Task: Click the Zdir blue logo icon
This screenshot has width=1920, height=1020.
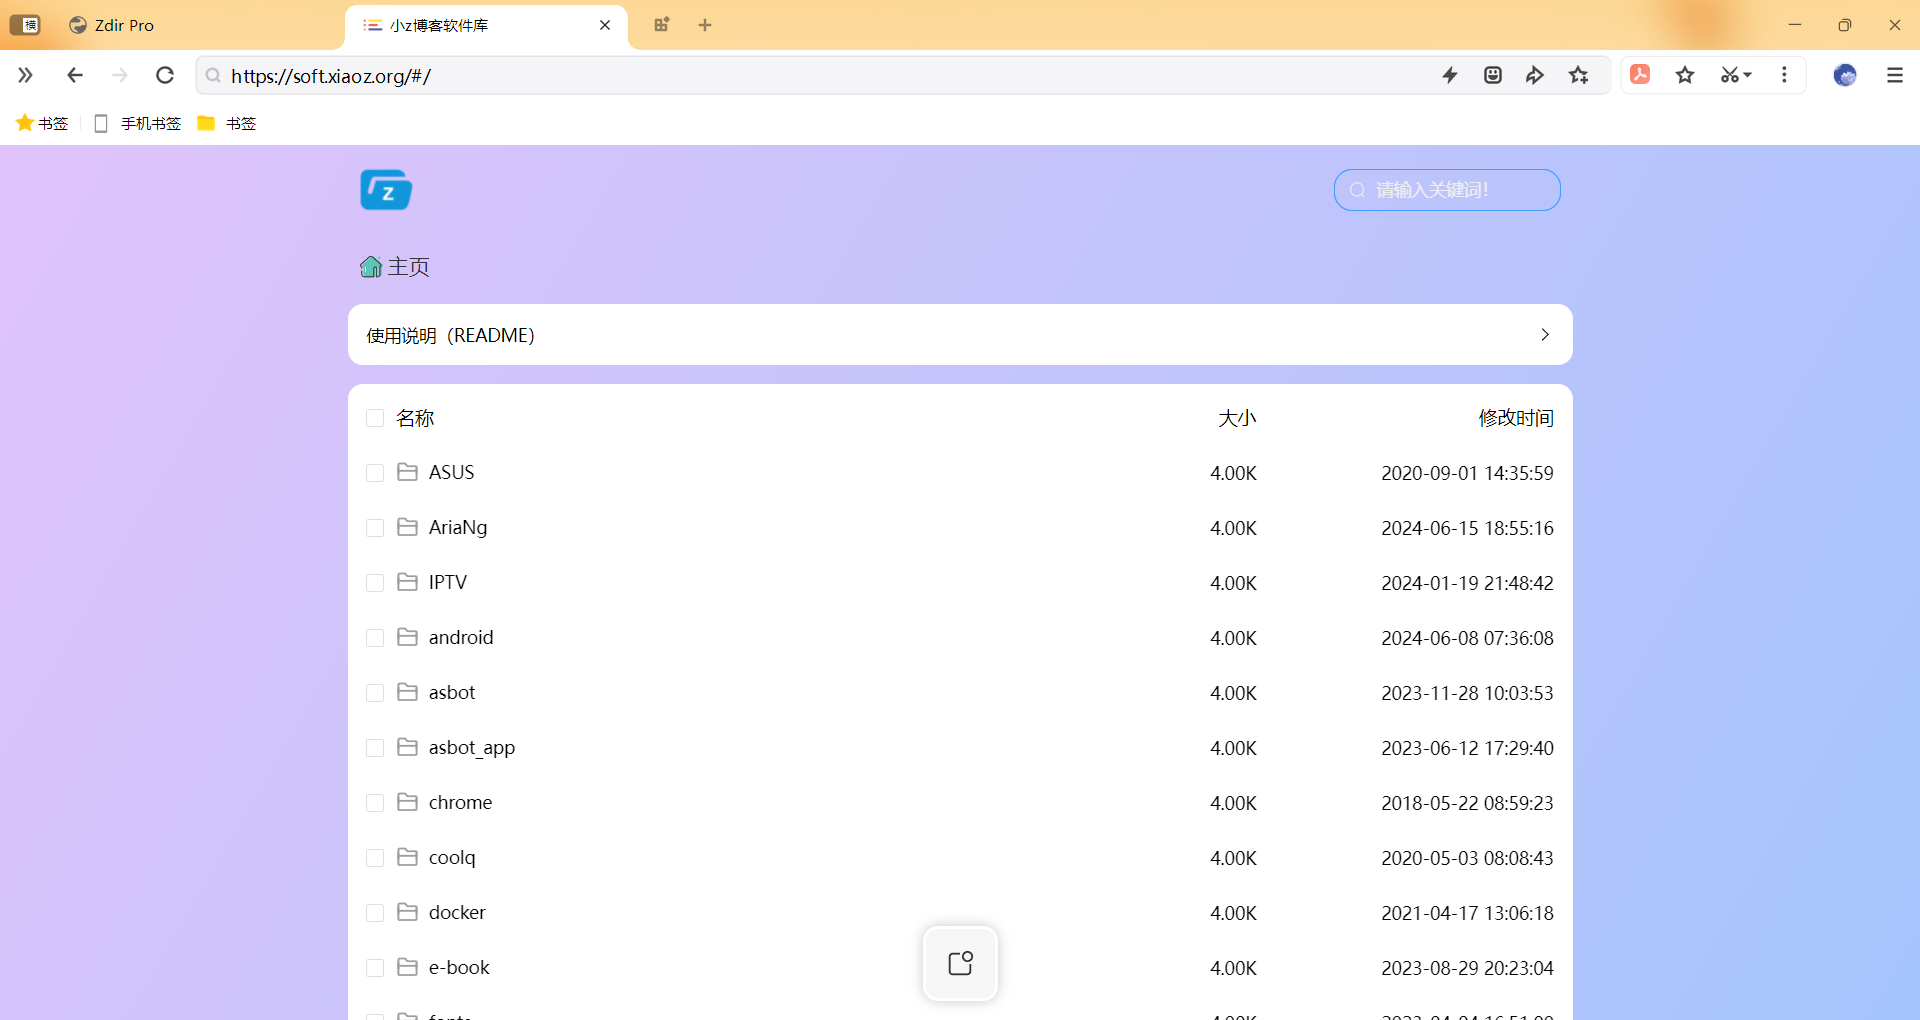Action: coord(386,190)
